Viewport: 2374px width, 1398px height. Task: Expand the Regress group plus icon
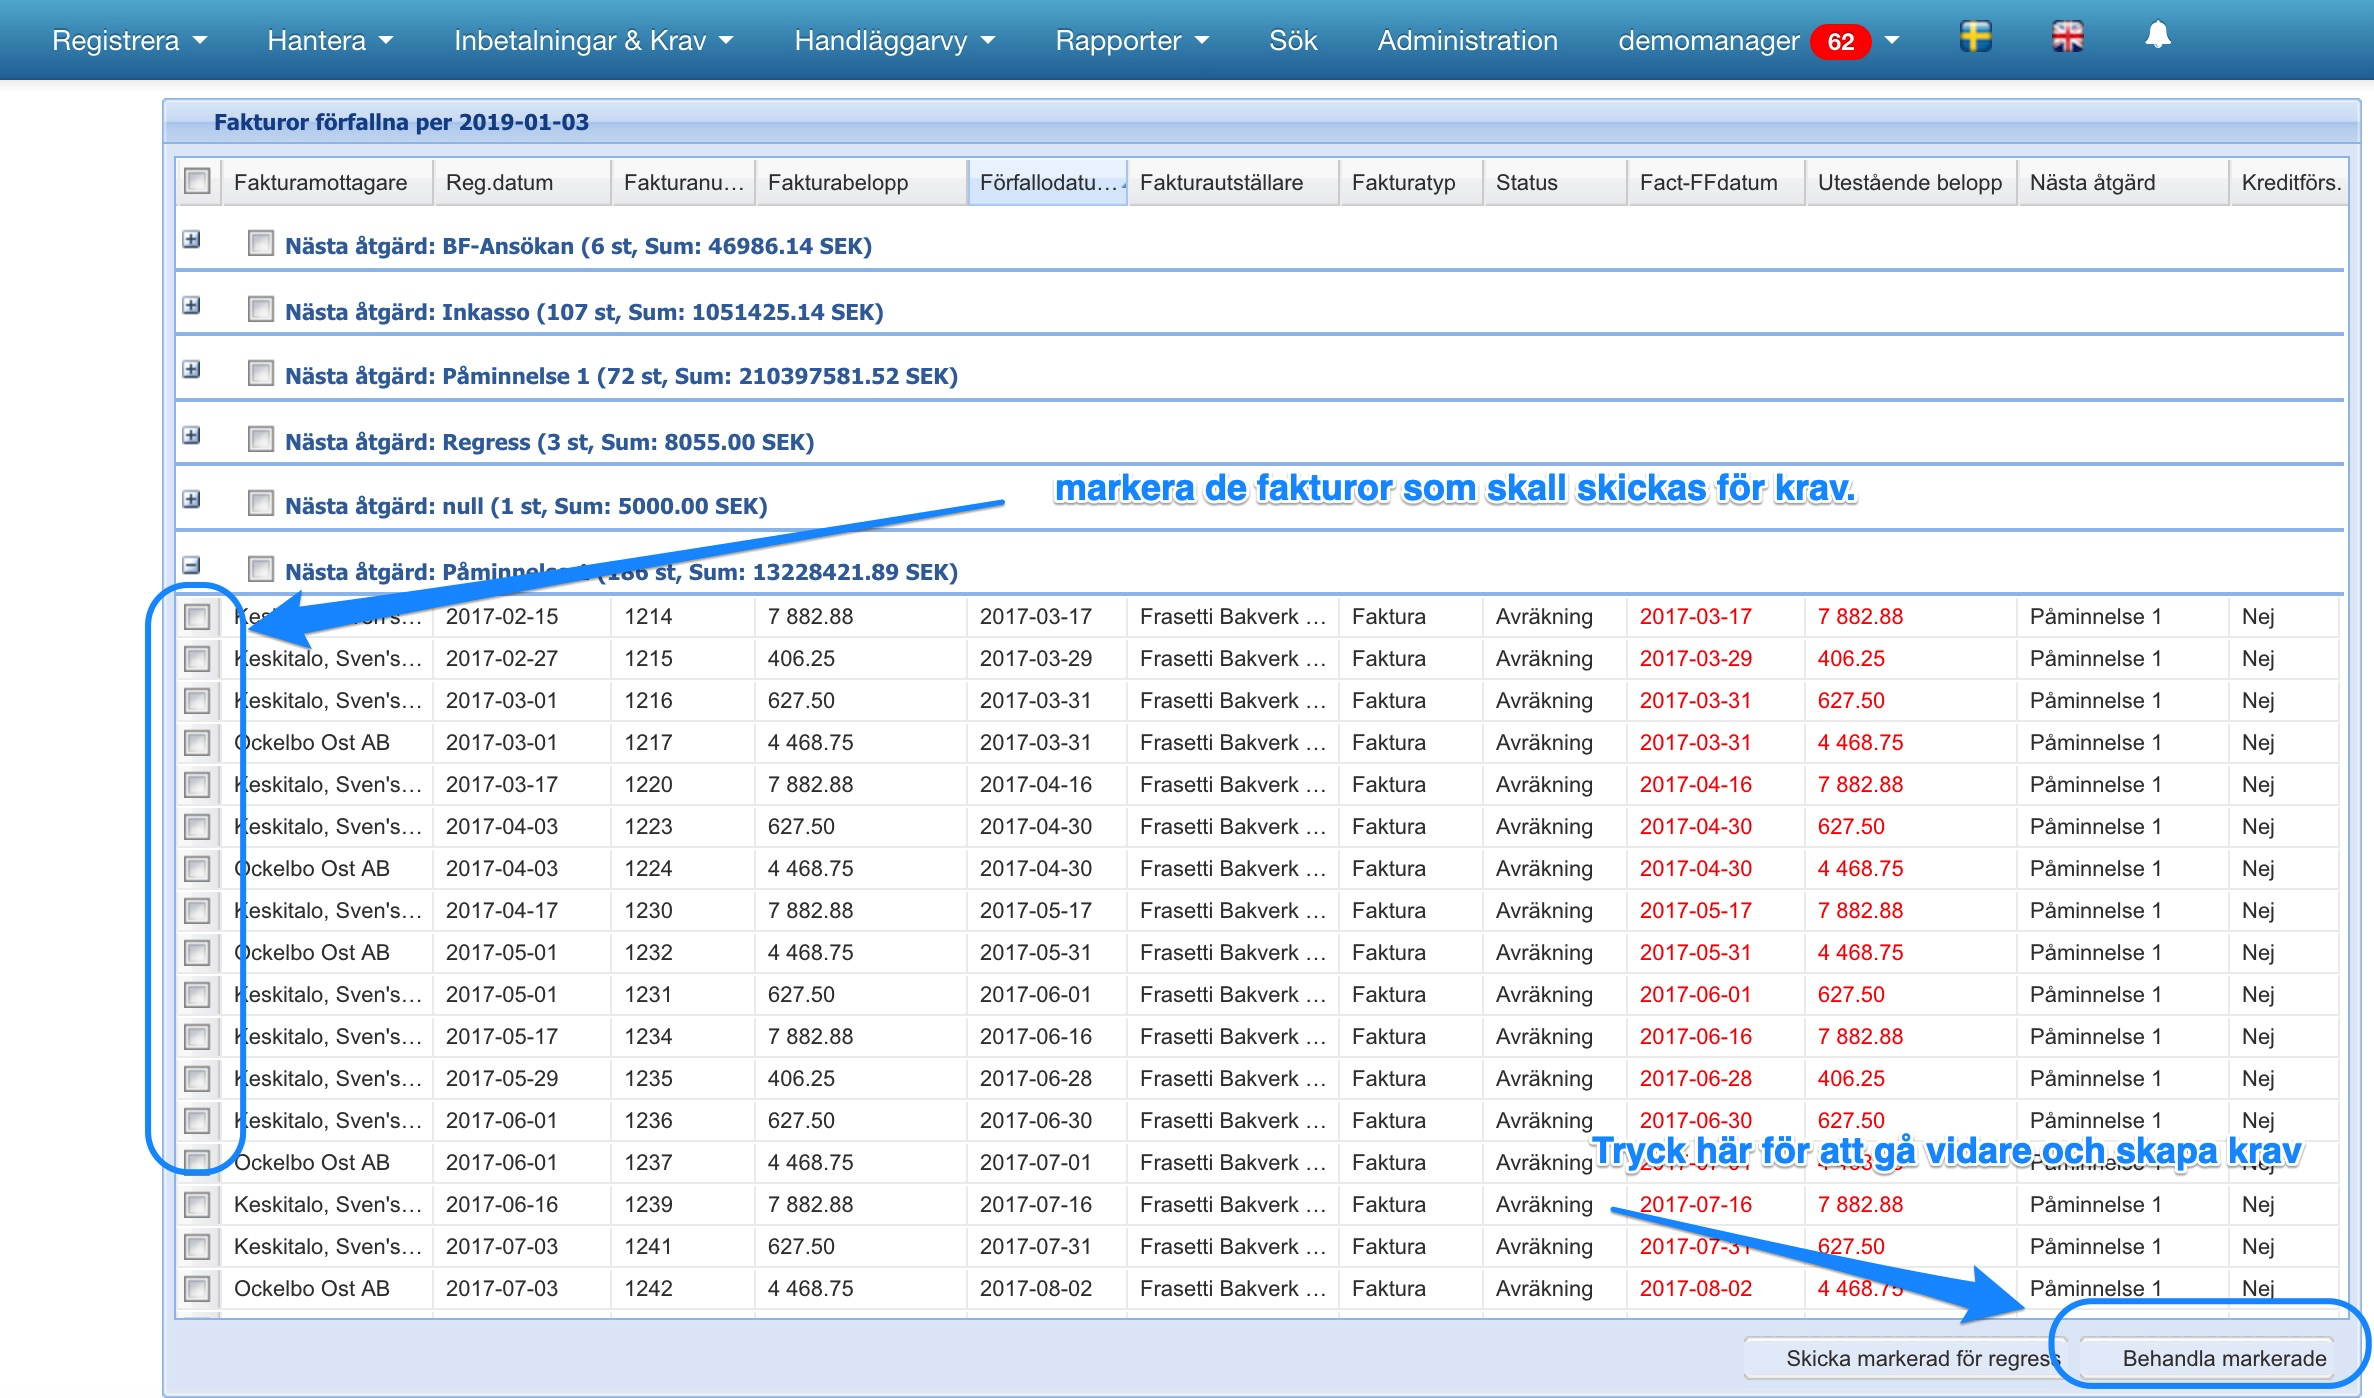pos(192,436)
